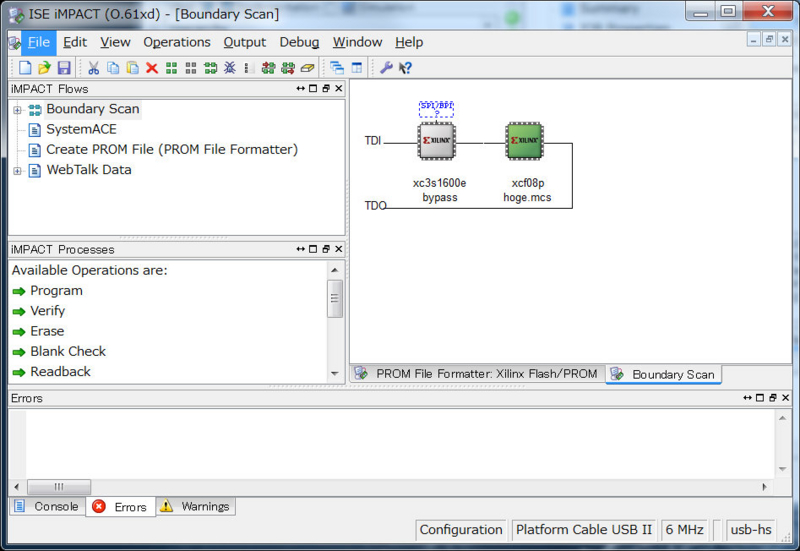Click the 6 MHz status bar field
Image resolution: width=800 pixels, height=551 pixels.
click(684, 530)
